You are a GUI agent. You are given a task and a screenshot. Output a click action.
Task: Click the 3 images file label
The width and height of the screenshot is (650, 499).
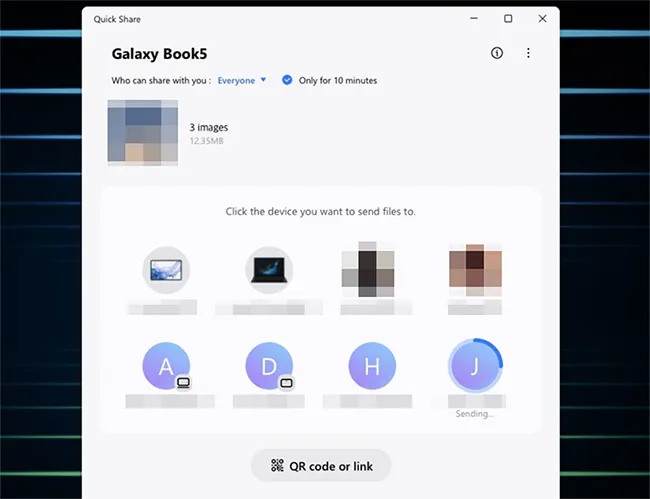(209, 128)
